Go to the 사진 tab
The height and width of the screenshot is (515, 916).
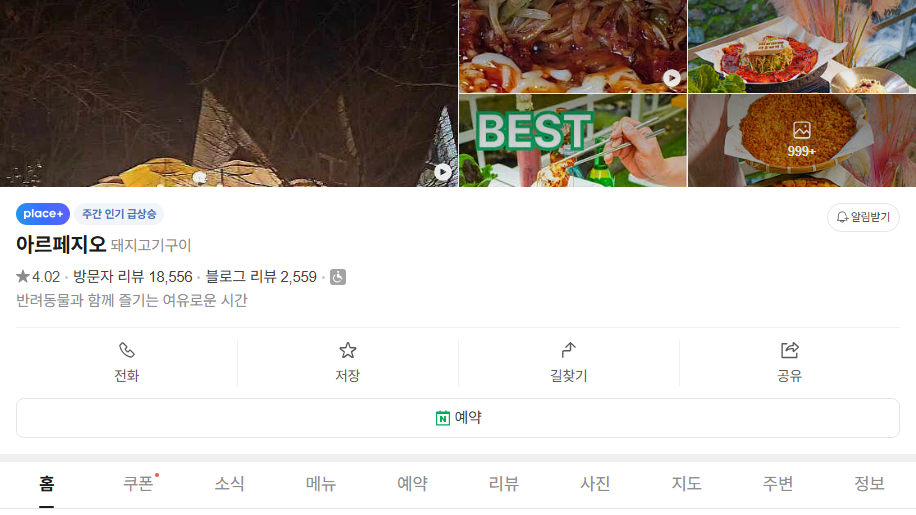point(595,483)
